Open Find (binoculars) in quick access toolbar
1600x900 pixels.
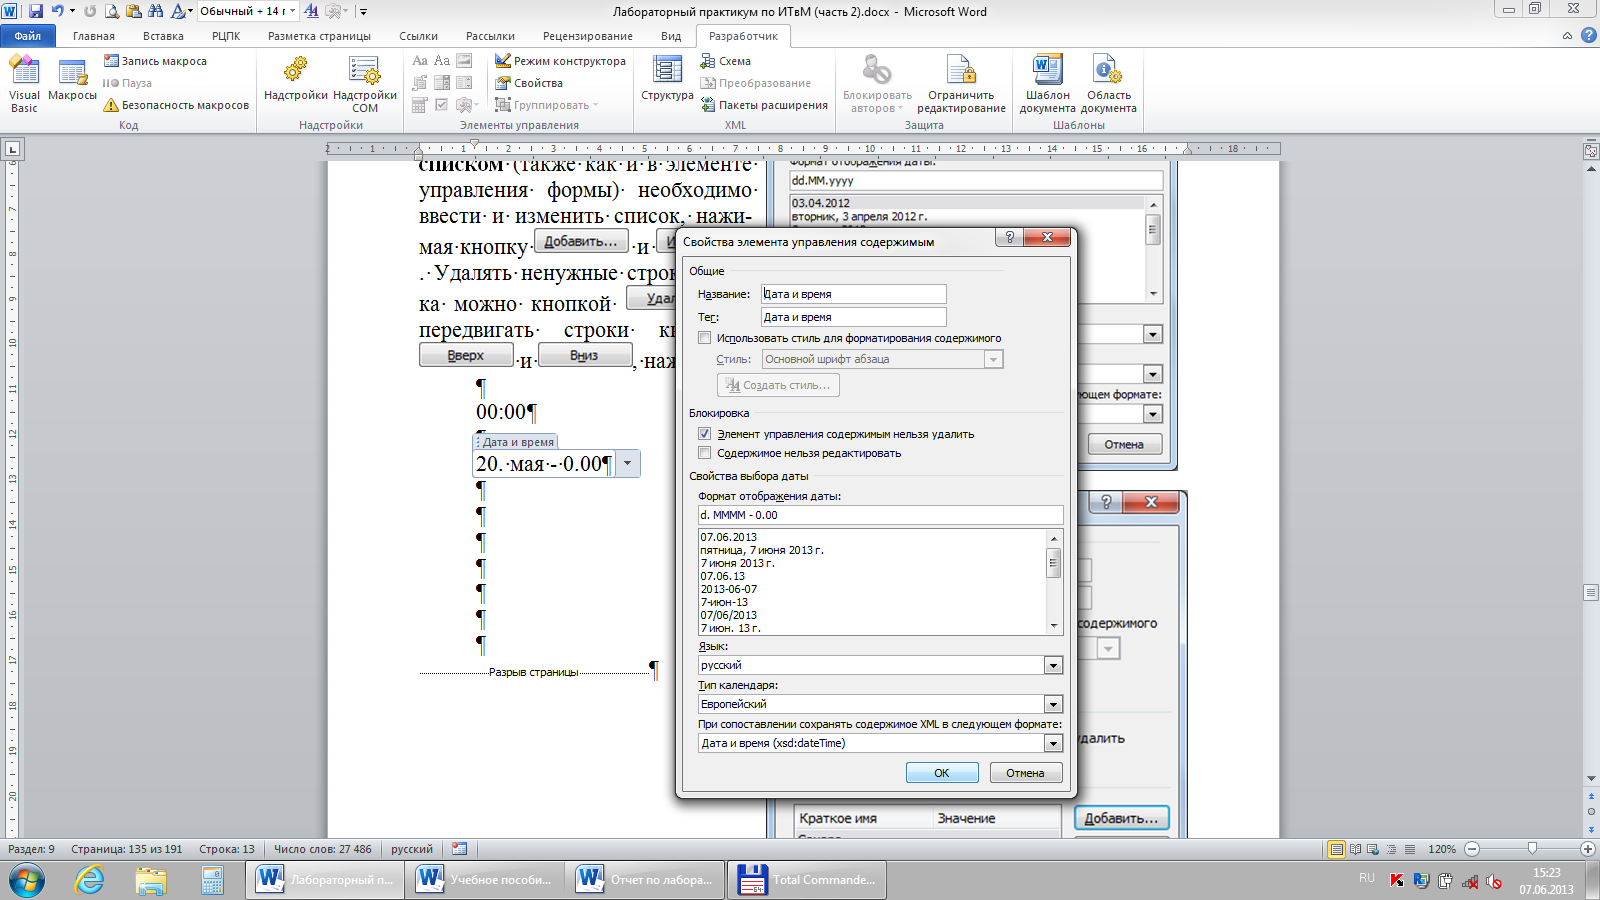pos(156,11)
